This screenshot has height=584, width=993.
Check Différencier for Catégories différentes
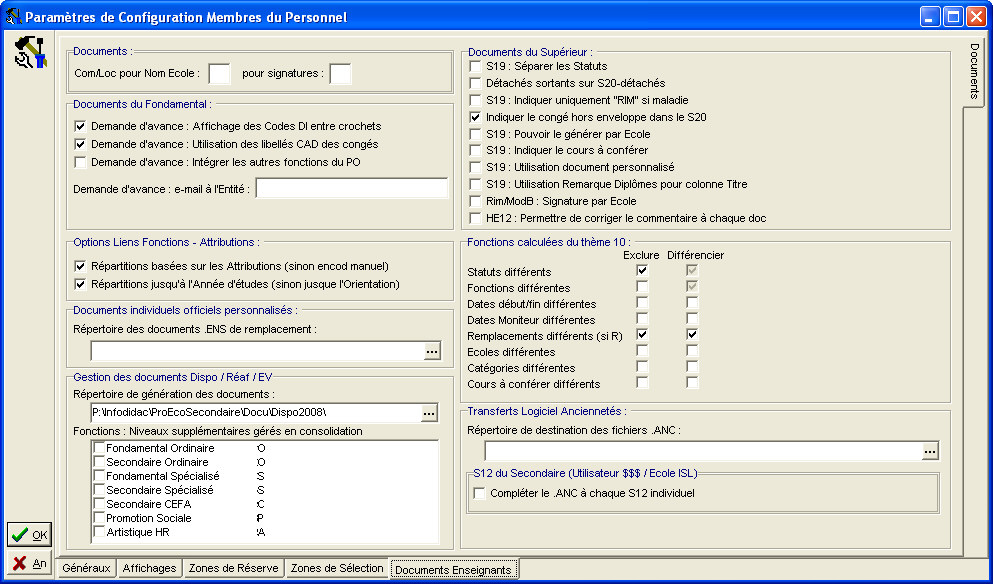click(x=692, y=366)
